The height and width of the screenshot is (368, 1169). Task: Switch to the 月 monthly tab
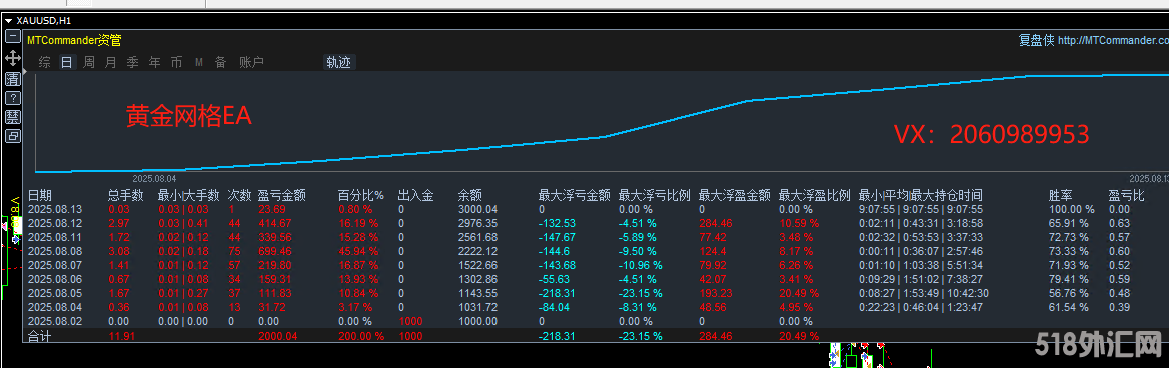110,63
